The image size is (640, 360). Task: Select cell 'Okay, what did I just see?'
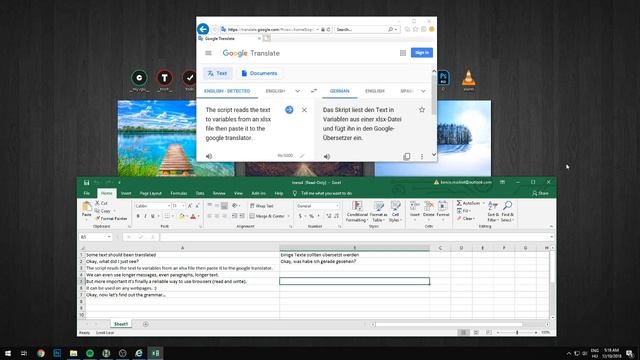pyautogui.click(x=182, y=261)
